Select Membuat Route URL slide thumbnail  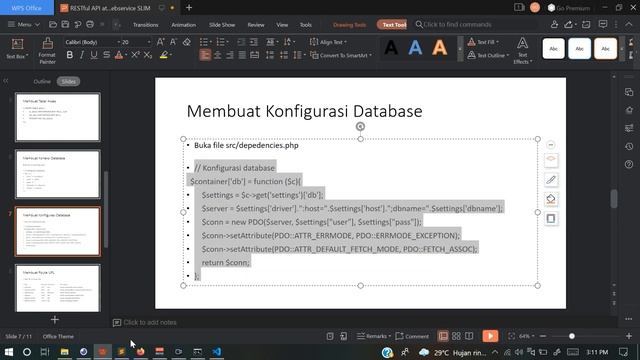point(58,288)
